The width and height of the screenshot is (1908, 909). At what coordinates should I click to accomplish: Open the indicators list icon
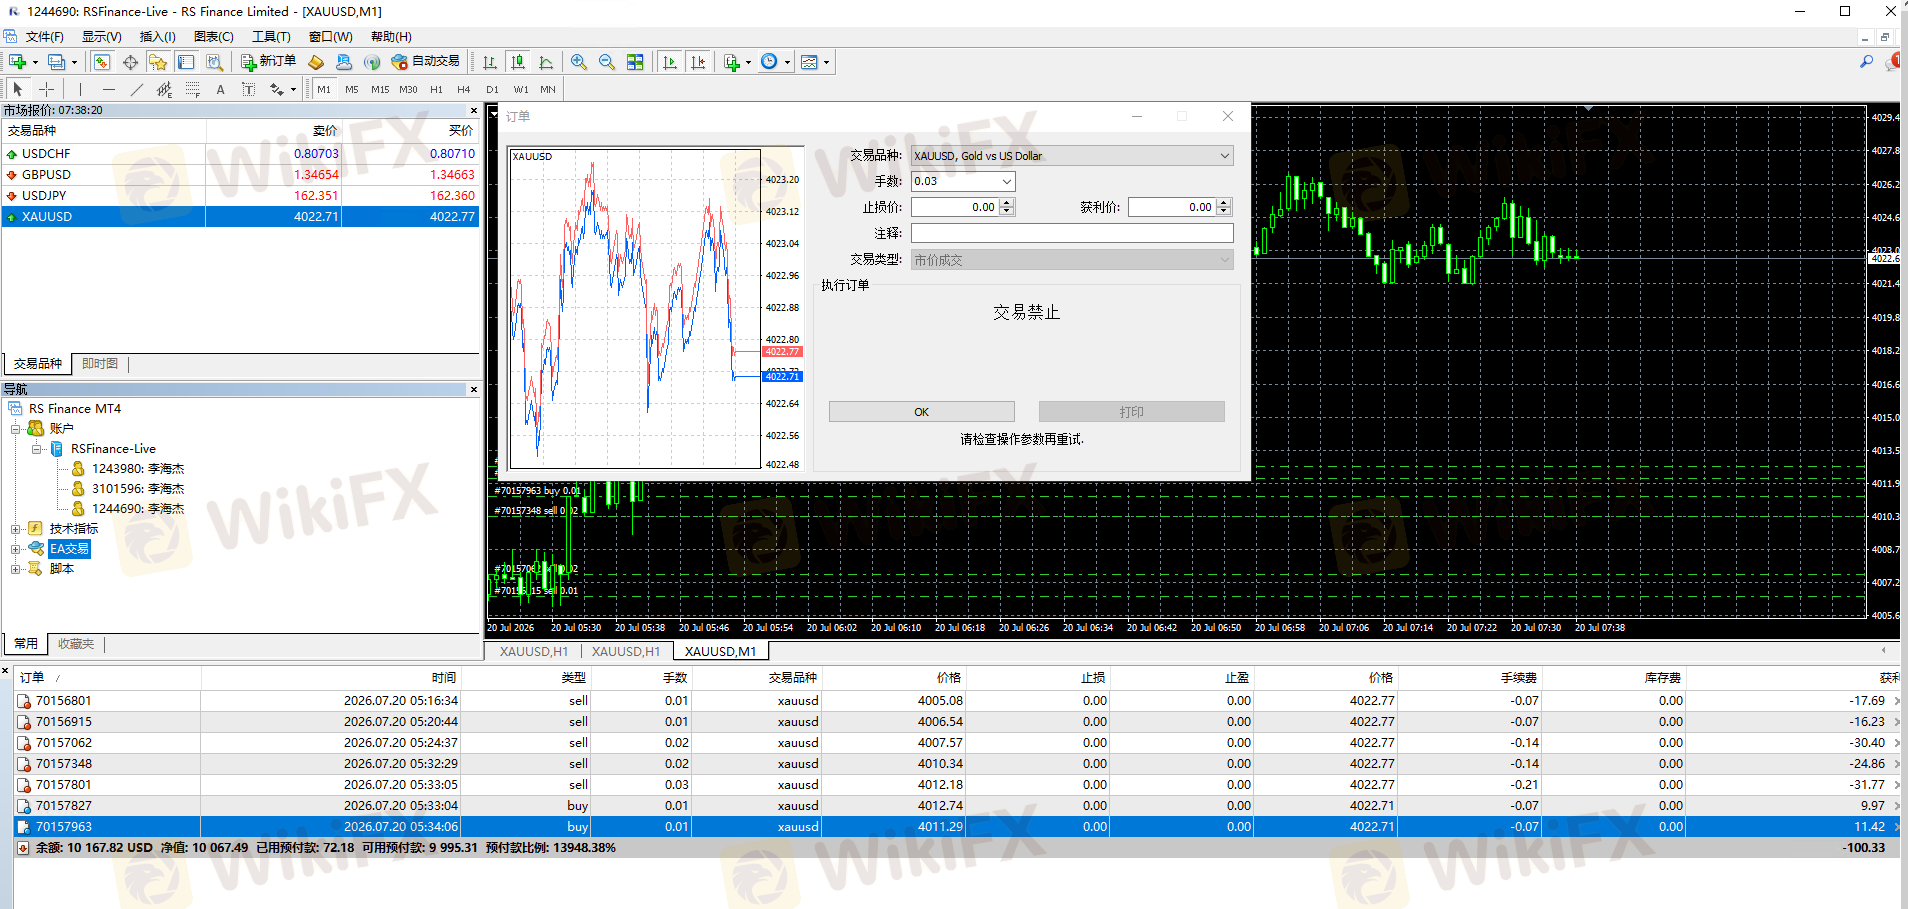tap(732, 62)
